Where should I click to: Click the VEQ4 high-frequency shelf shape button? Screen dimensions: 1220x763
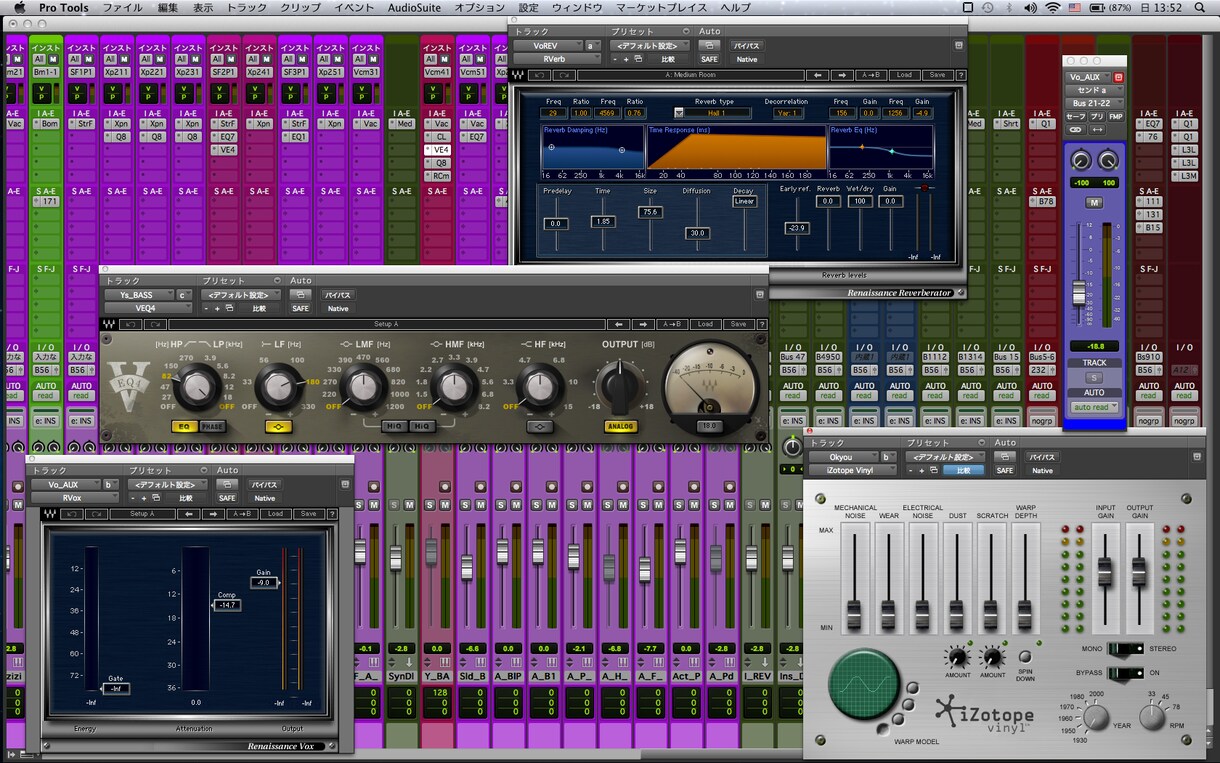541,426
